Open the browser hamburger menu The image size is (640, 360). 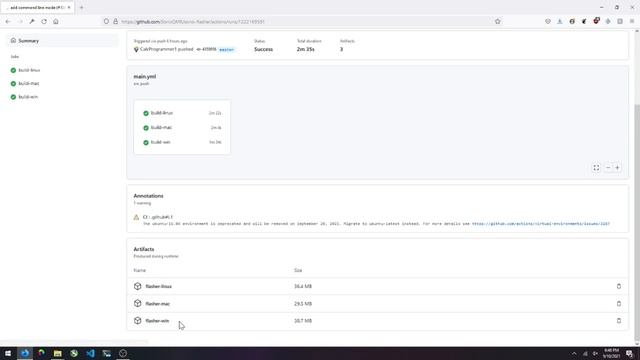pyautogui.click(x=632, y=21)
